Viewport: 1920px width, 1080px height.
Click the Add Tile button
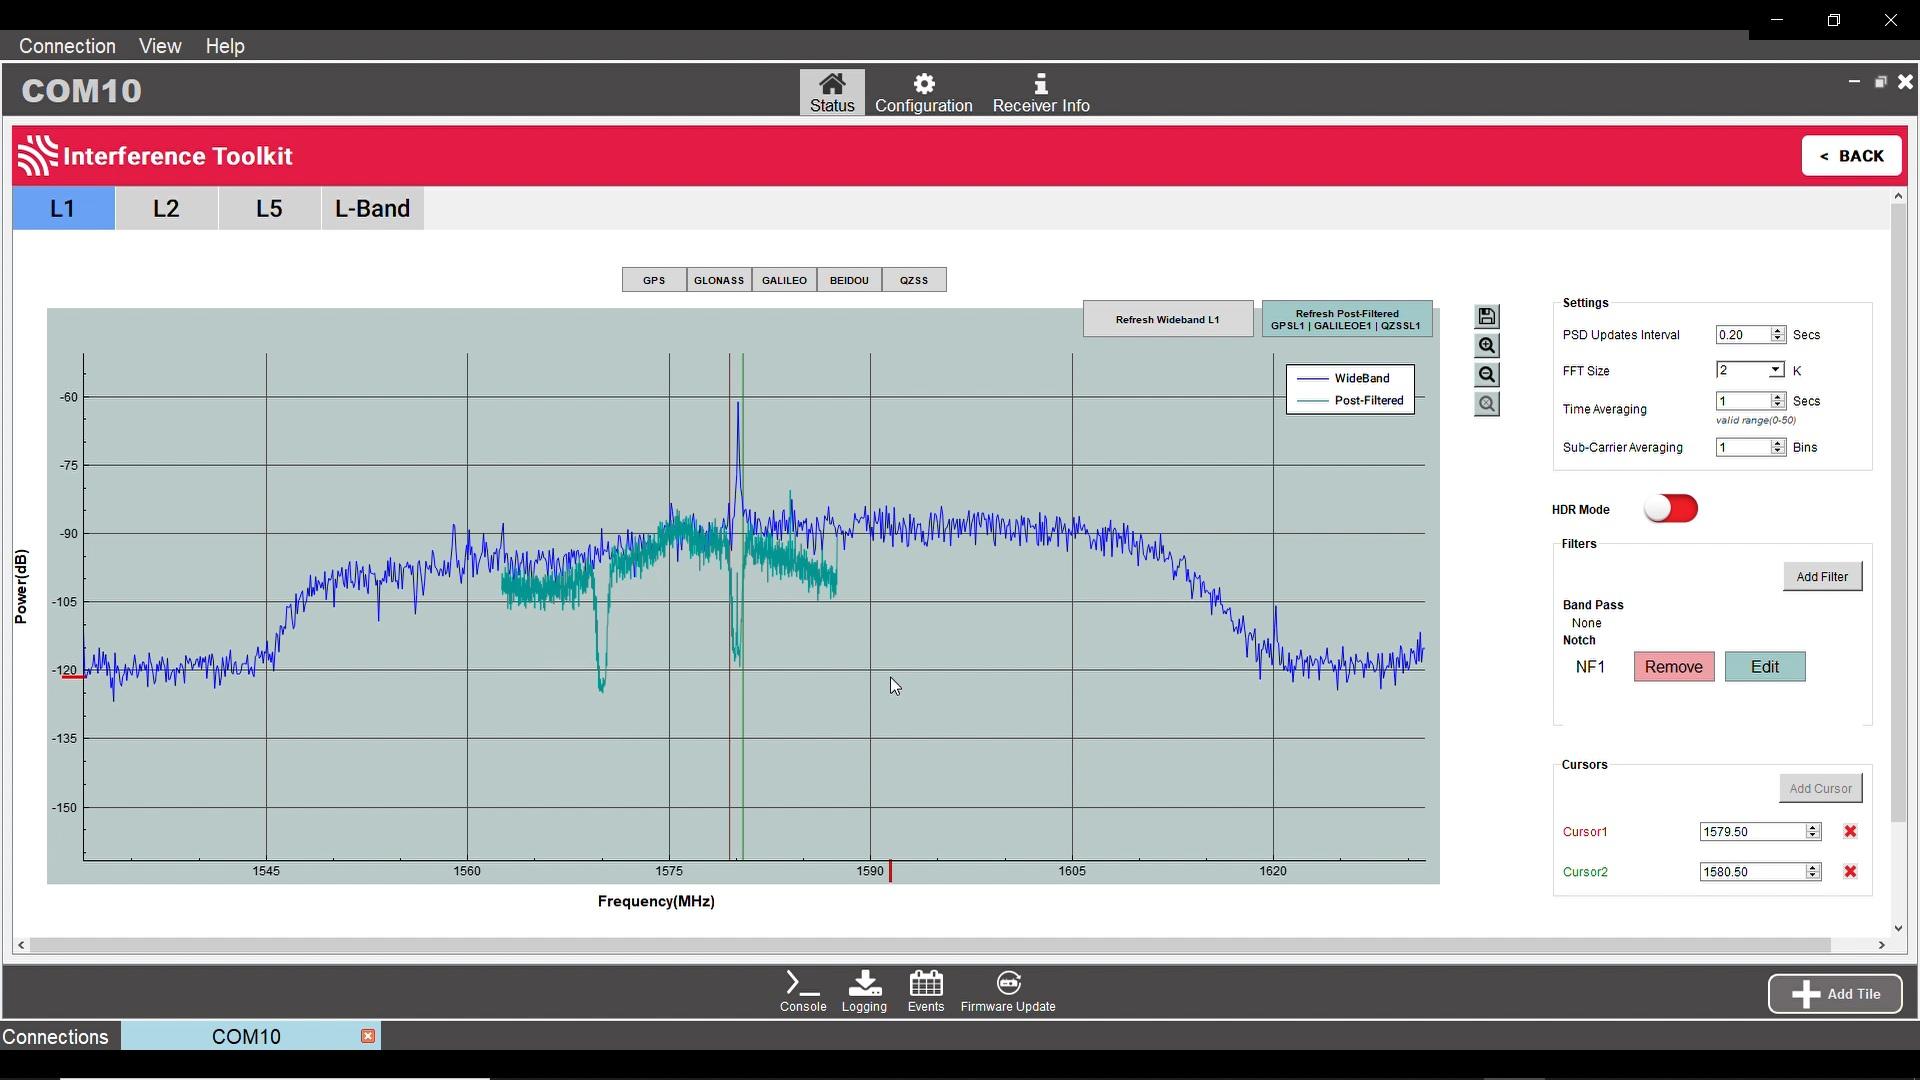(1835, 994)
